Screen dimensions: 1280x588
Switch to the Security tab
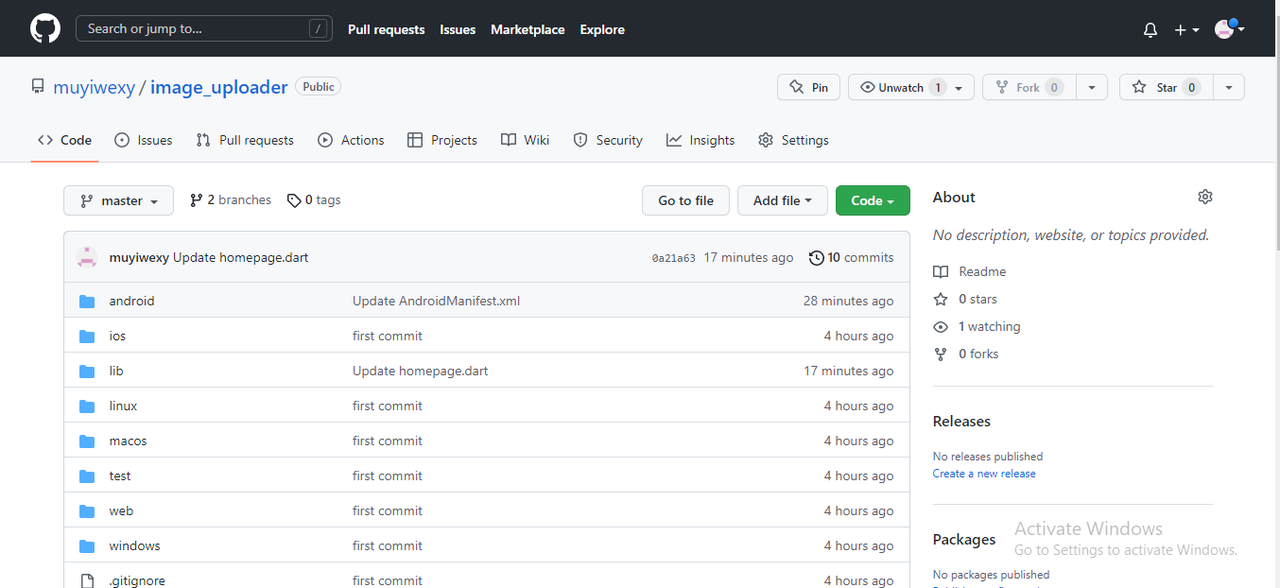608,140
